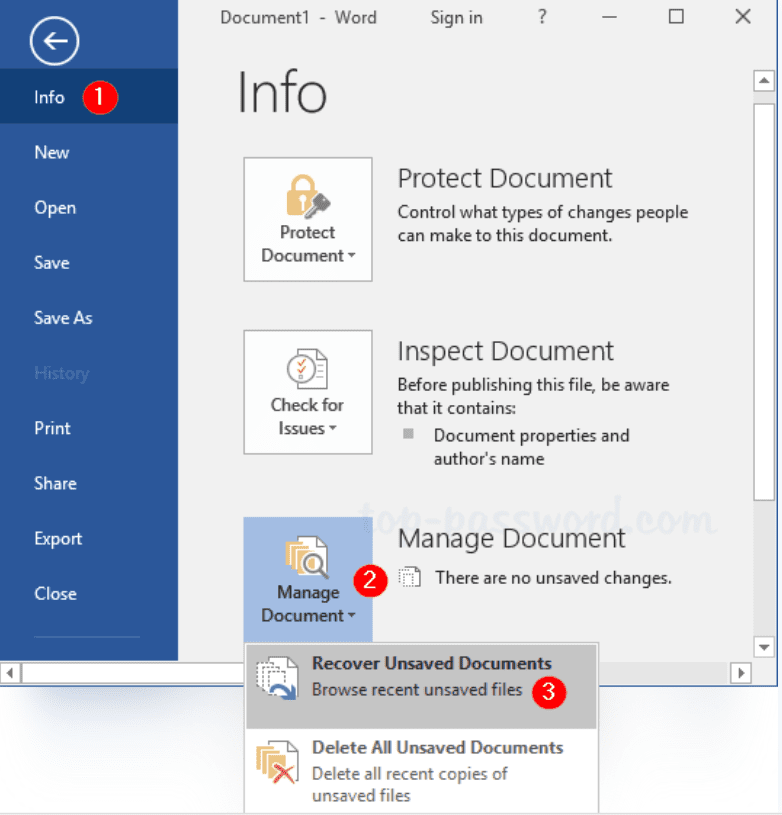Open the Export tab
The width and height of the screenshot is (782, 815).
tap(58, 538)
